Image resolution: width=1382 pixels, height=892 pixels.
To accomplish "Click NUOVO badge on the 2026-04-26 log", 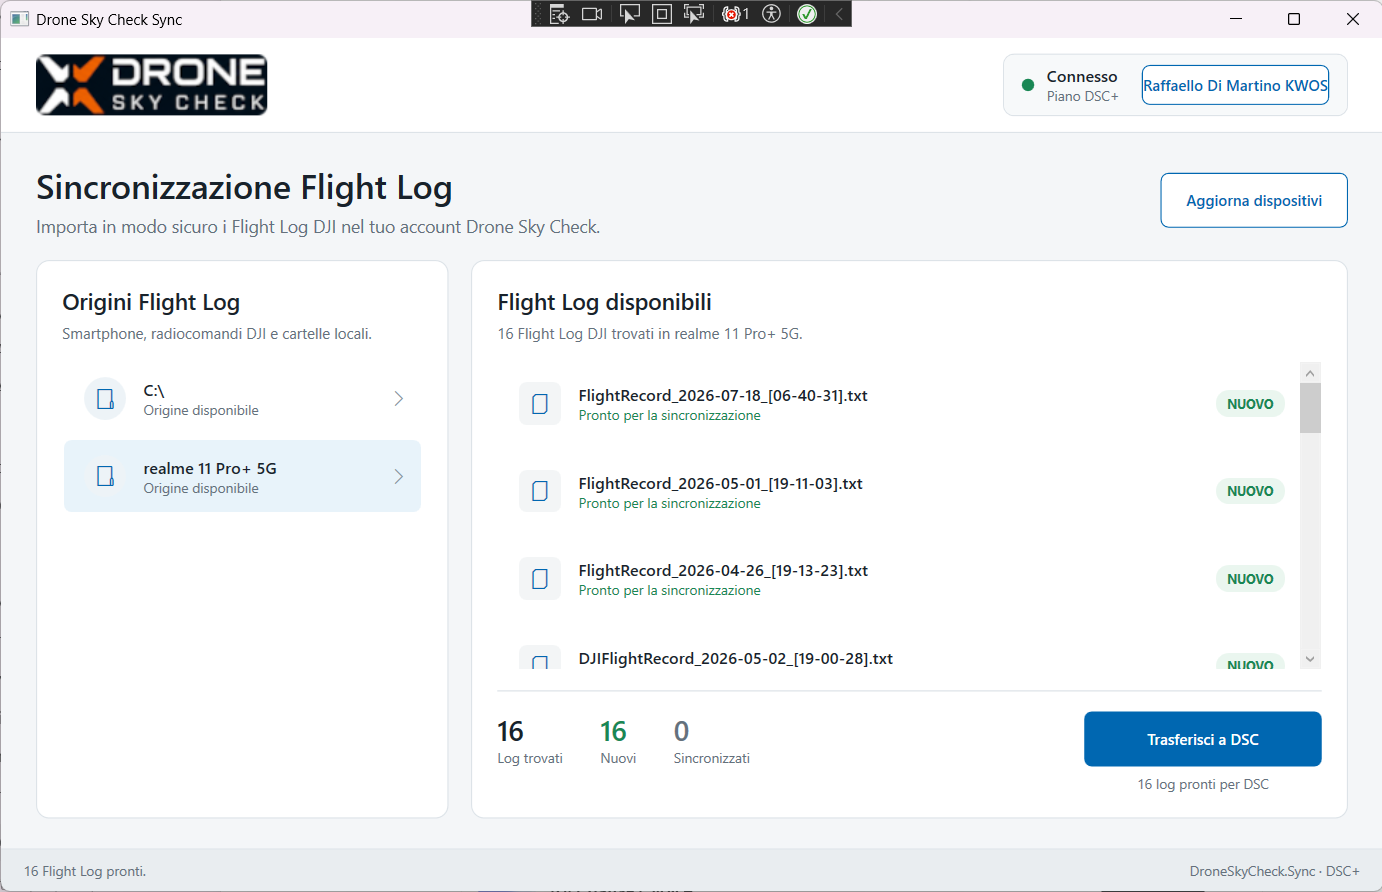I will click(1250, 579).
